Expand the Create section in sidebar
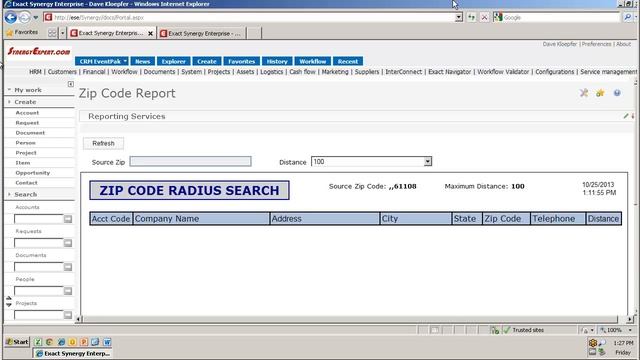 tap(9, 102)
